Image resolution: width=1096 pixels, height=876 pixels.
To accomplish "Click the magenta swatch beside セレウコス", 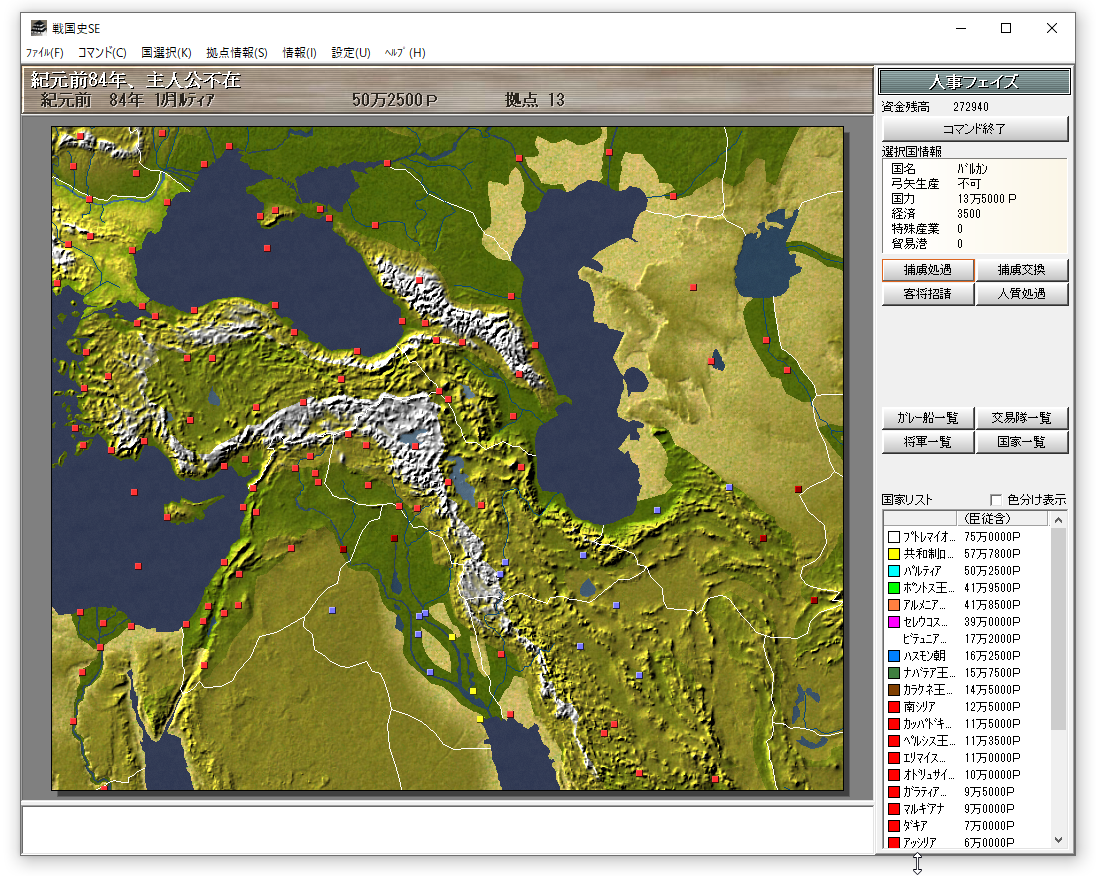I will (x=894, y=622).
